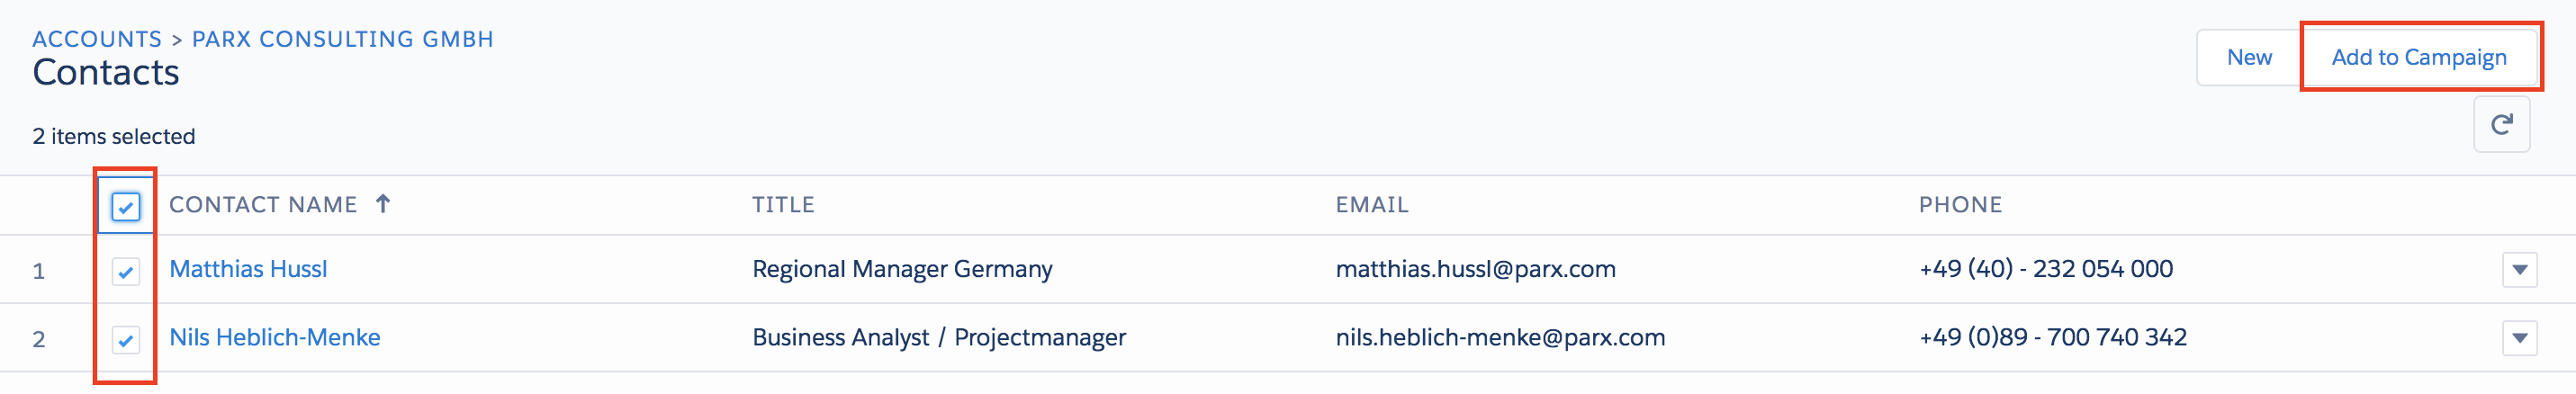
Task: Open row actions dropdown for Nils Heblich-Menke
Action: (2519, 339)
